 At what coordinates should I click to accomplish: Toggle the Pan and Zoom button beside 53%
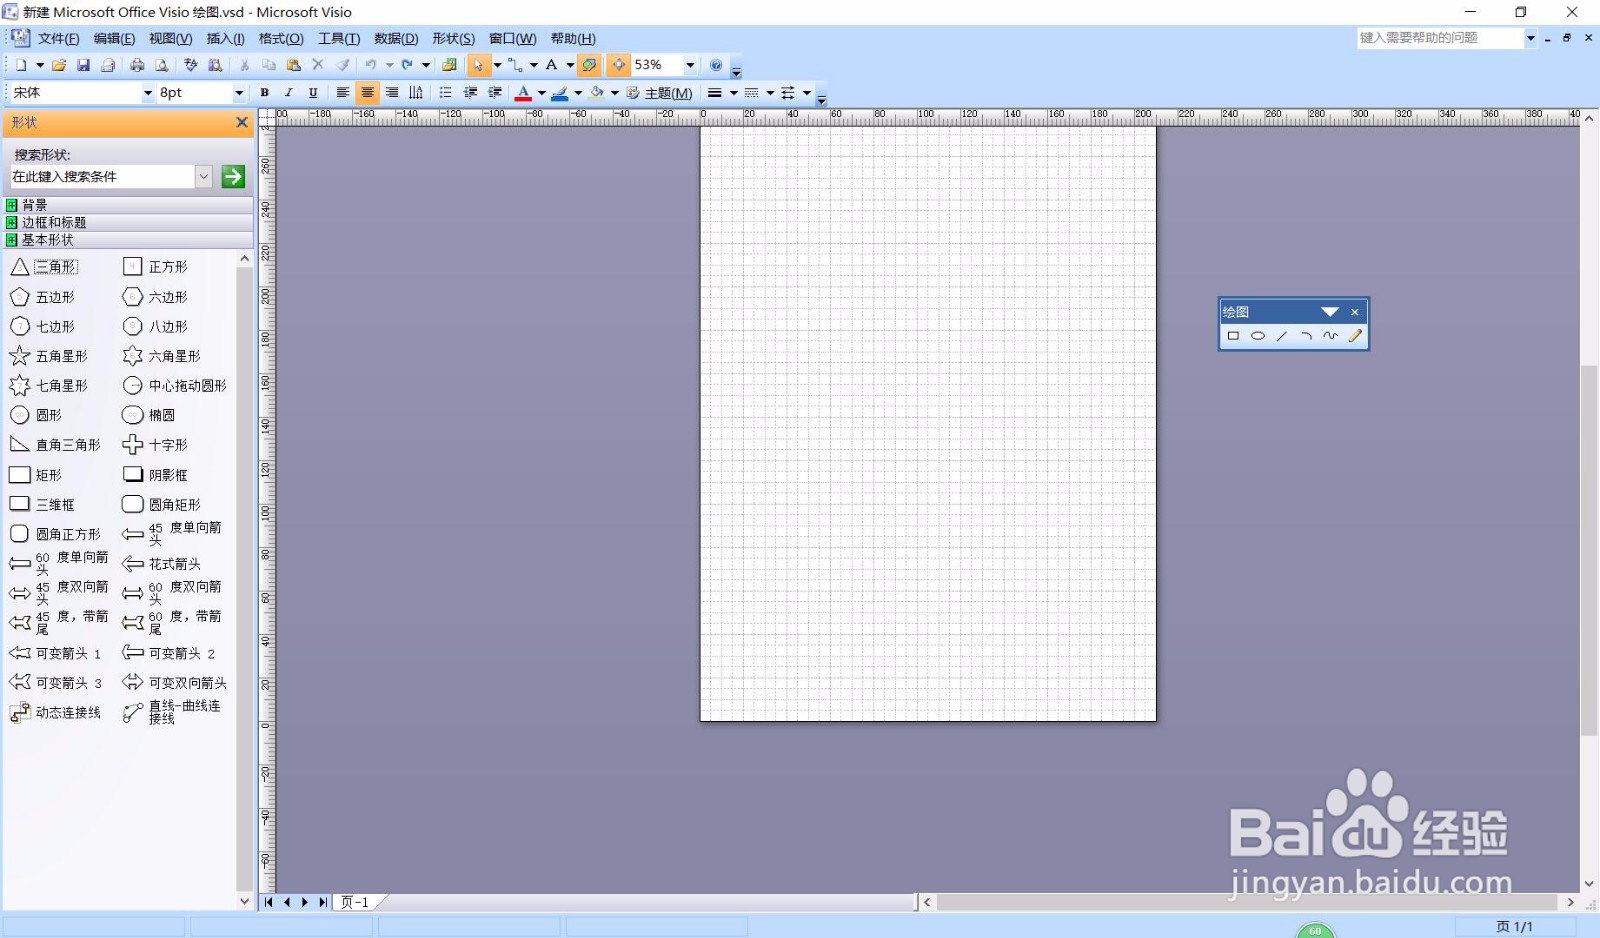(619, 65)
